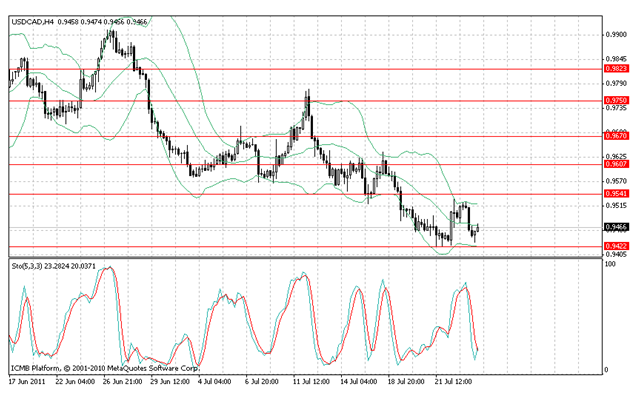The height and width of the screenshot is (397, 640).
Task: Click the 14 Jul 04:00 time label
Action: [x=359, y=382]
